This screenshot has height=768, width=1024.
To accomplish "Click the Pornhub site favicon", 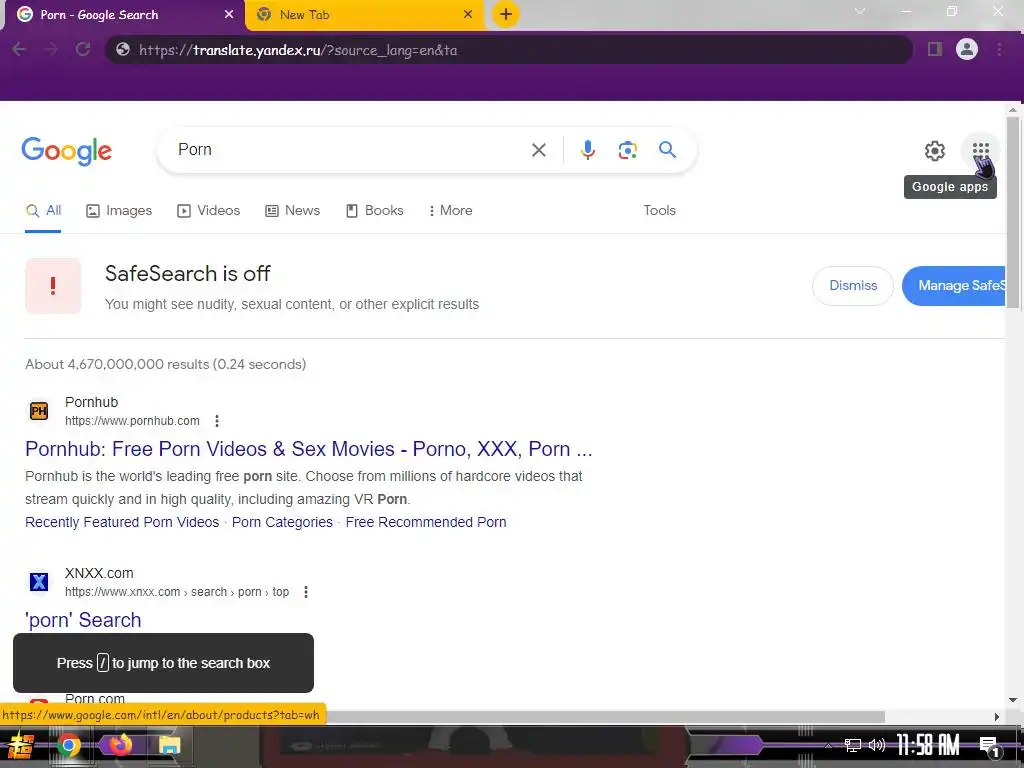I will [x=39, y=411].
